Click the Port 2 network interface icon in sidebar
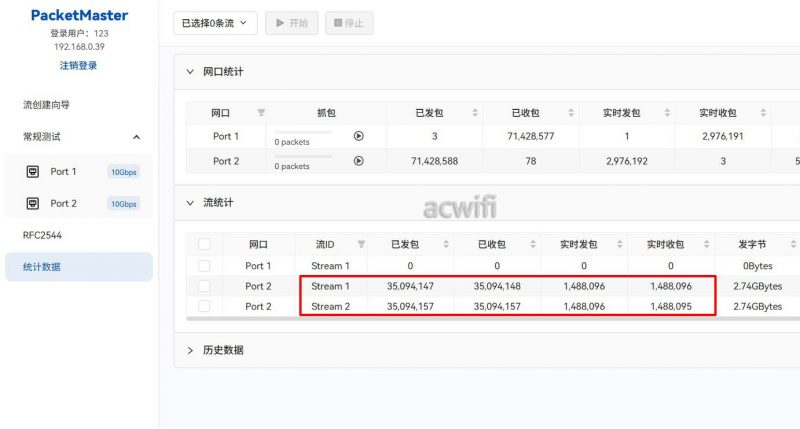The height and width of the screenshot is (429, 800). pyautogui.click(x=32, y=203)
